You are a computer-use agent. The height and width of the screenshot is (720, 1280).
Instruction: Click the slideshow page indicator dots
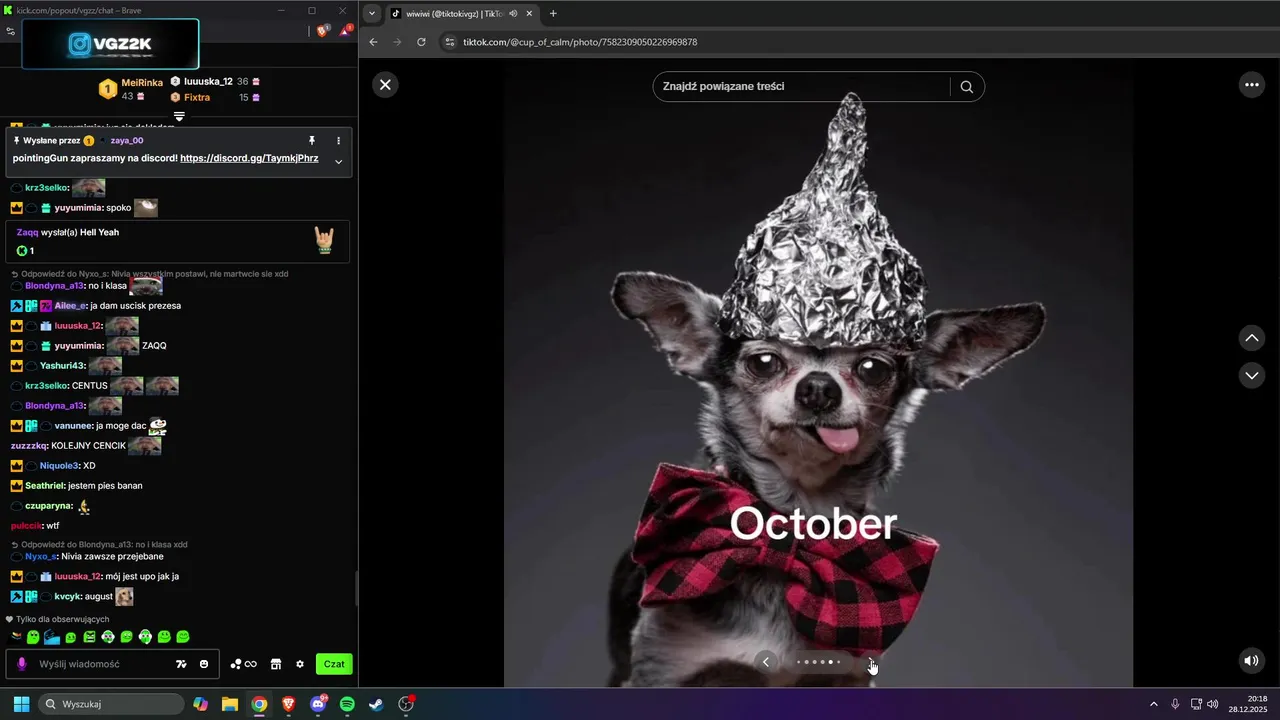(x=818, y=662)
